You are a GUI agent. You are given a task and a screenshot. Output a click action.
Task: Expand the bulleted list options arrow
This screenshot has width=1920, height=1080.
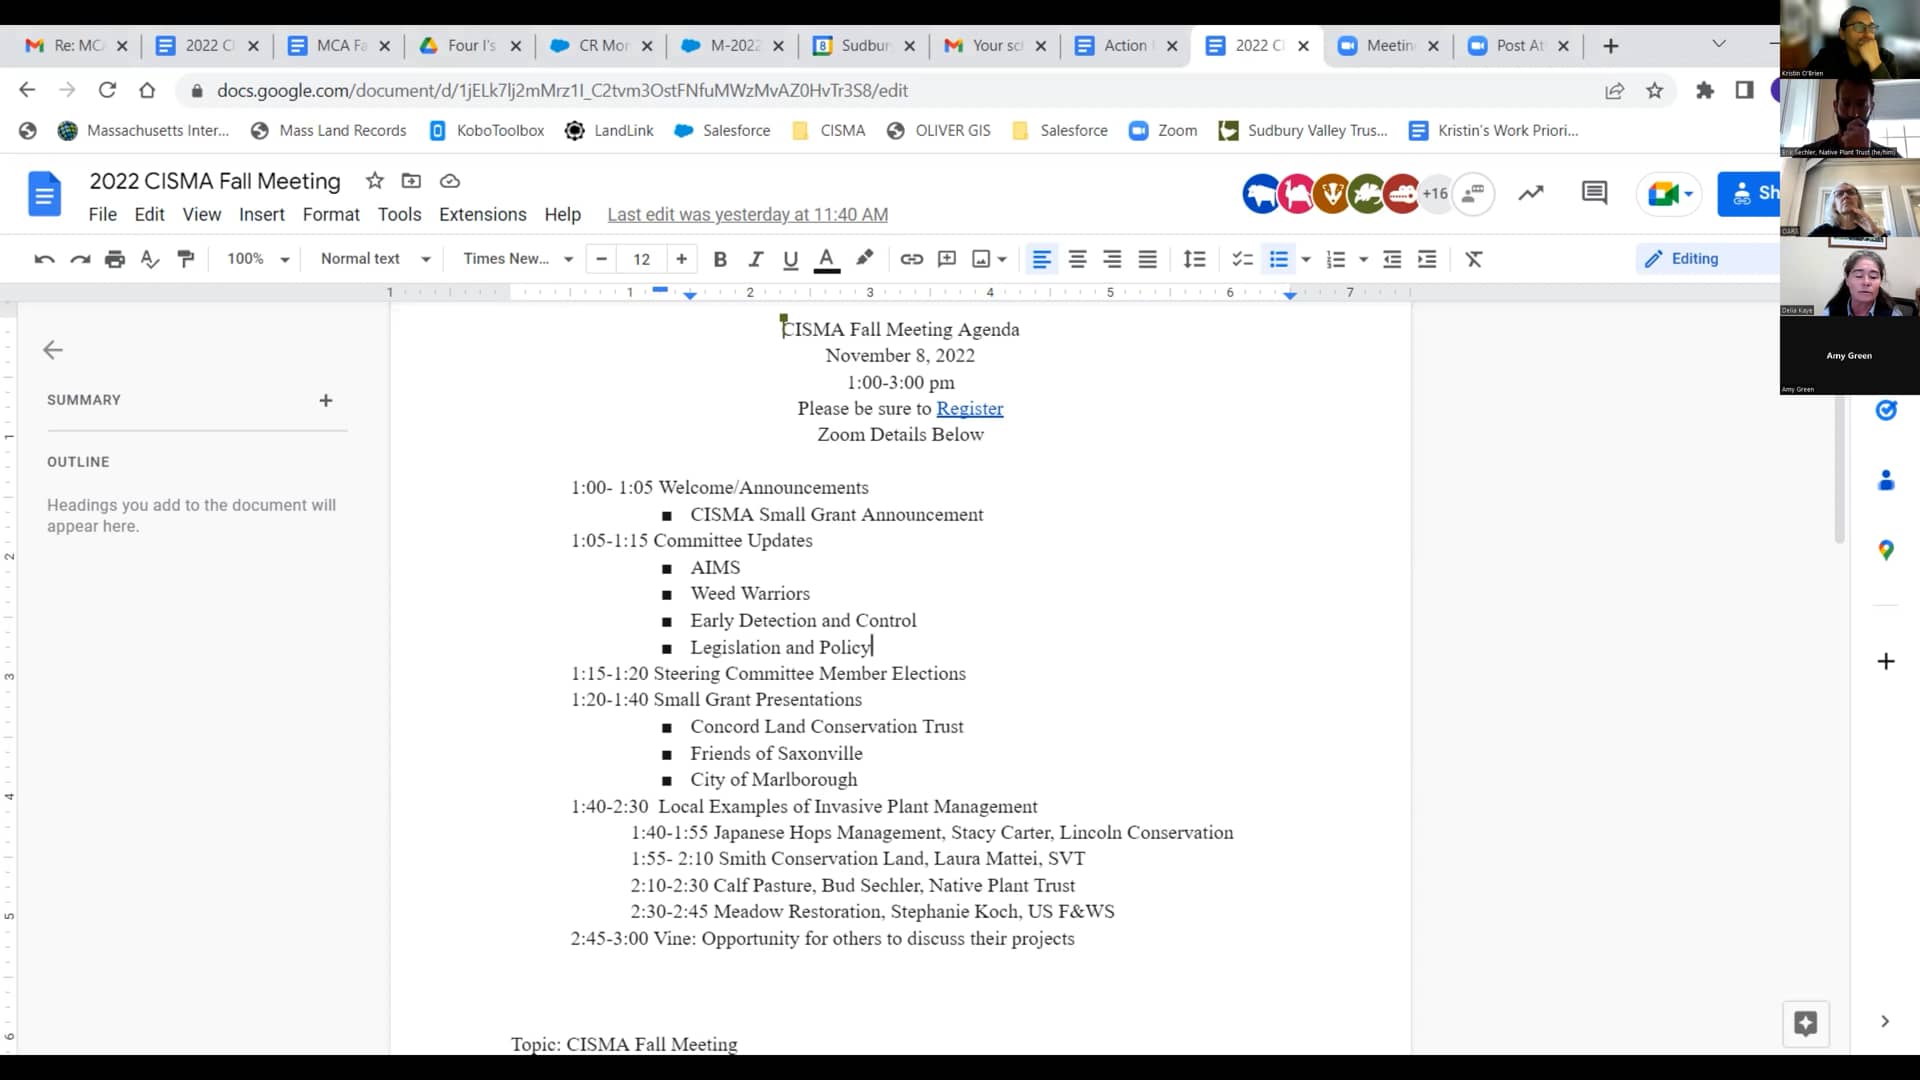pos(1306,259)
